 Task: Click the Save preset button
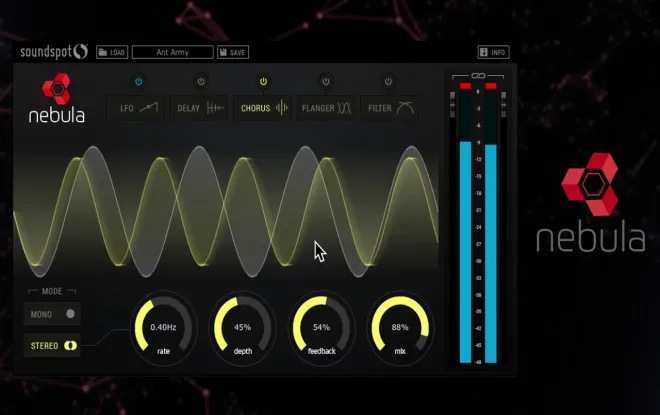click(x=233, y=52)
